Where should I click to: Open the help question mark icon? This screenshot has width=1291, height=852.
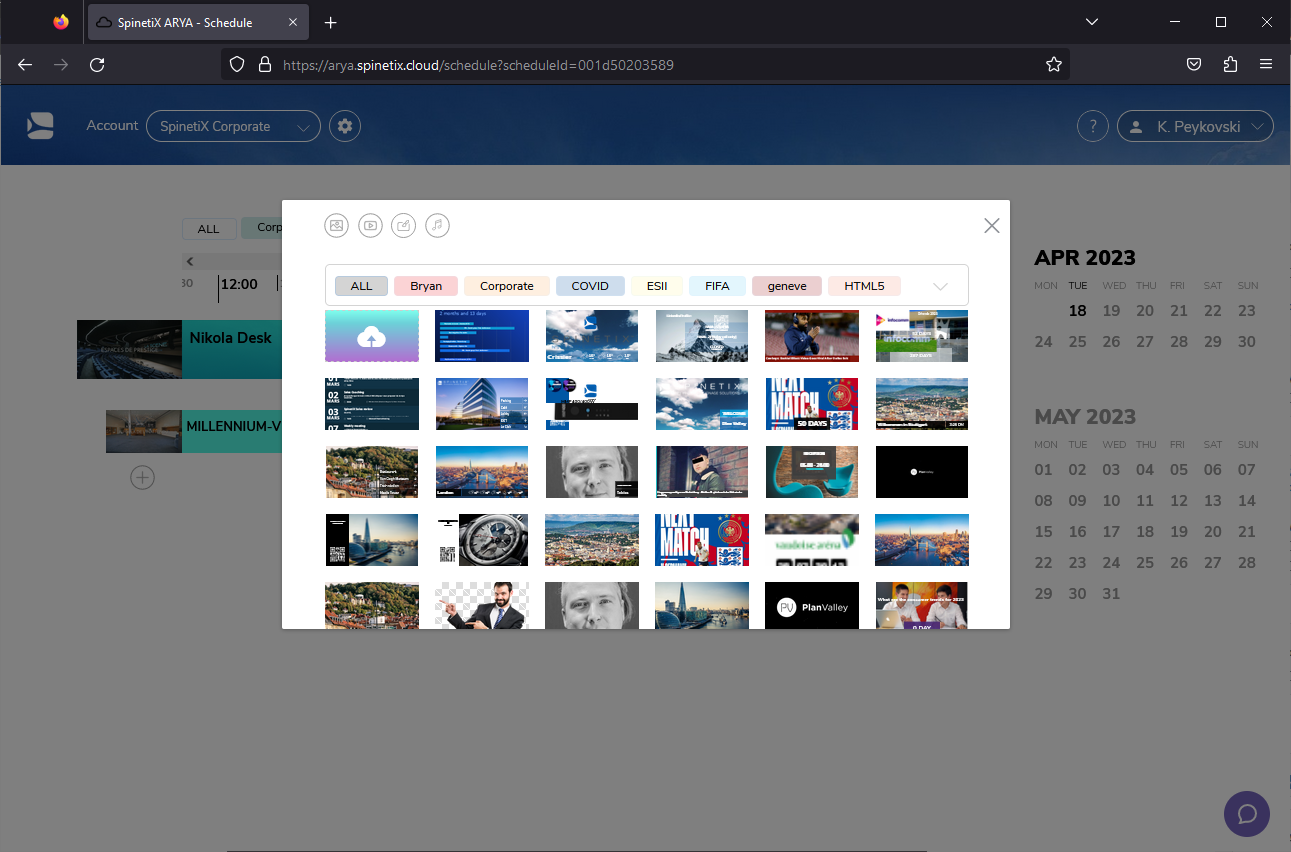coord(1093,126)
